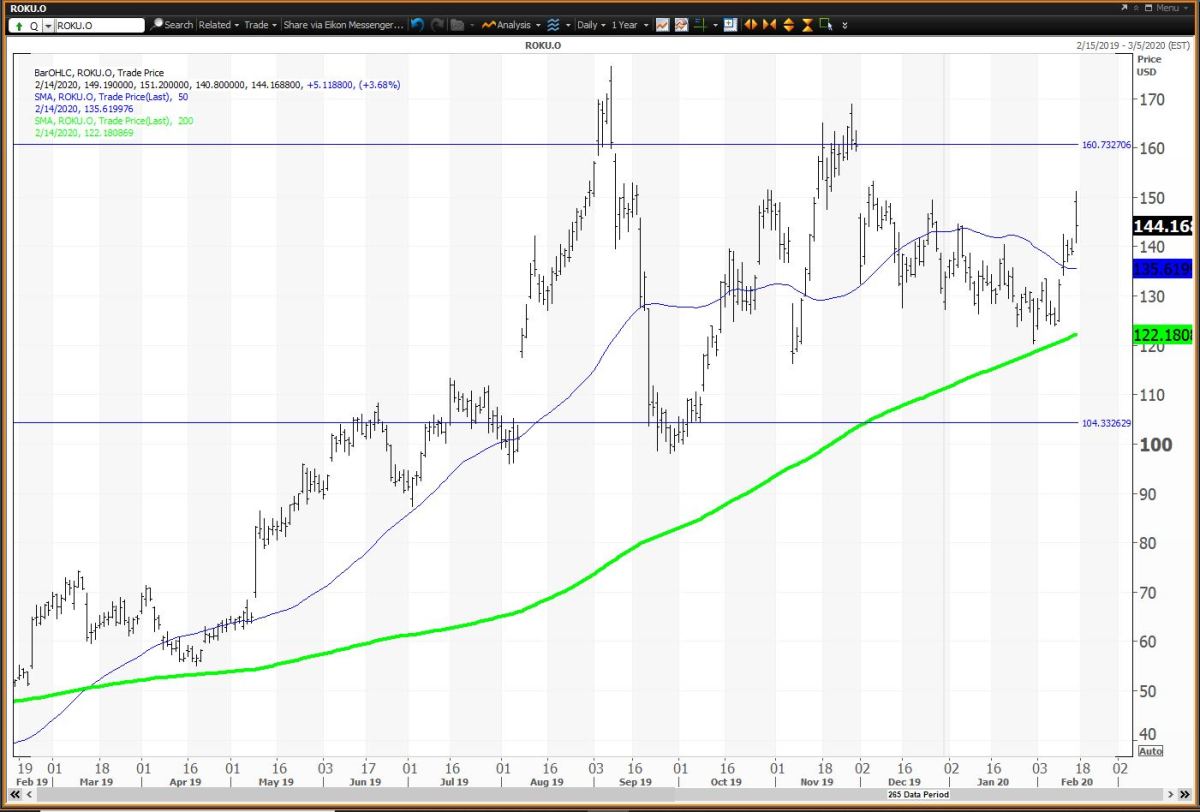Click the line chart type icon
This screenshot has width=1200, height=812.
(x=663, y=24)
